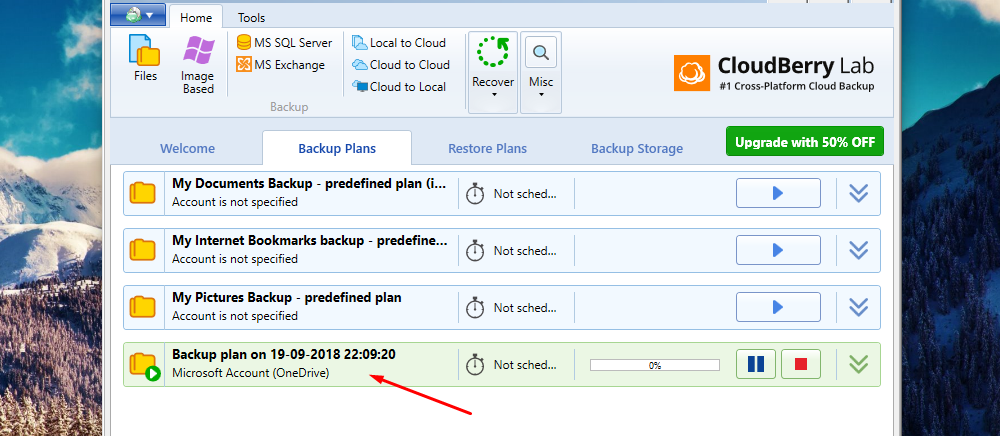
Task: Expand details of My Documents Backup plan
Action: 859,193
